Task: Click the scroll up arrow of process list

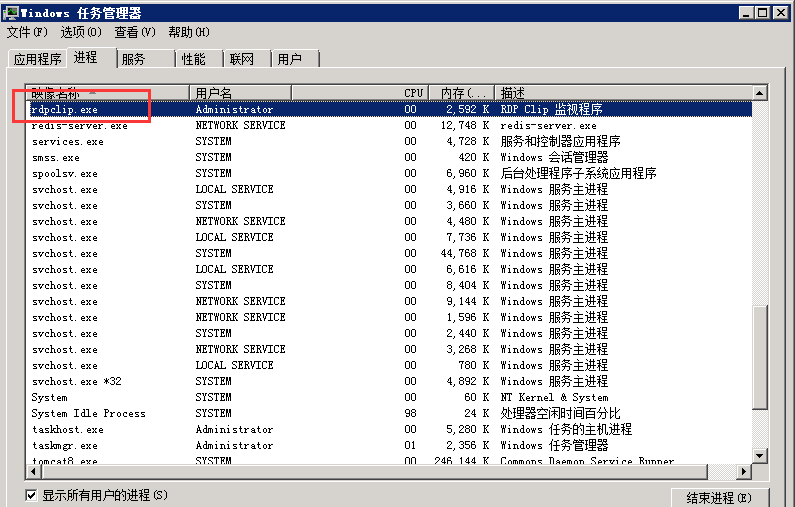Action: 760,93
